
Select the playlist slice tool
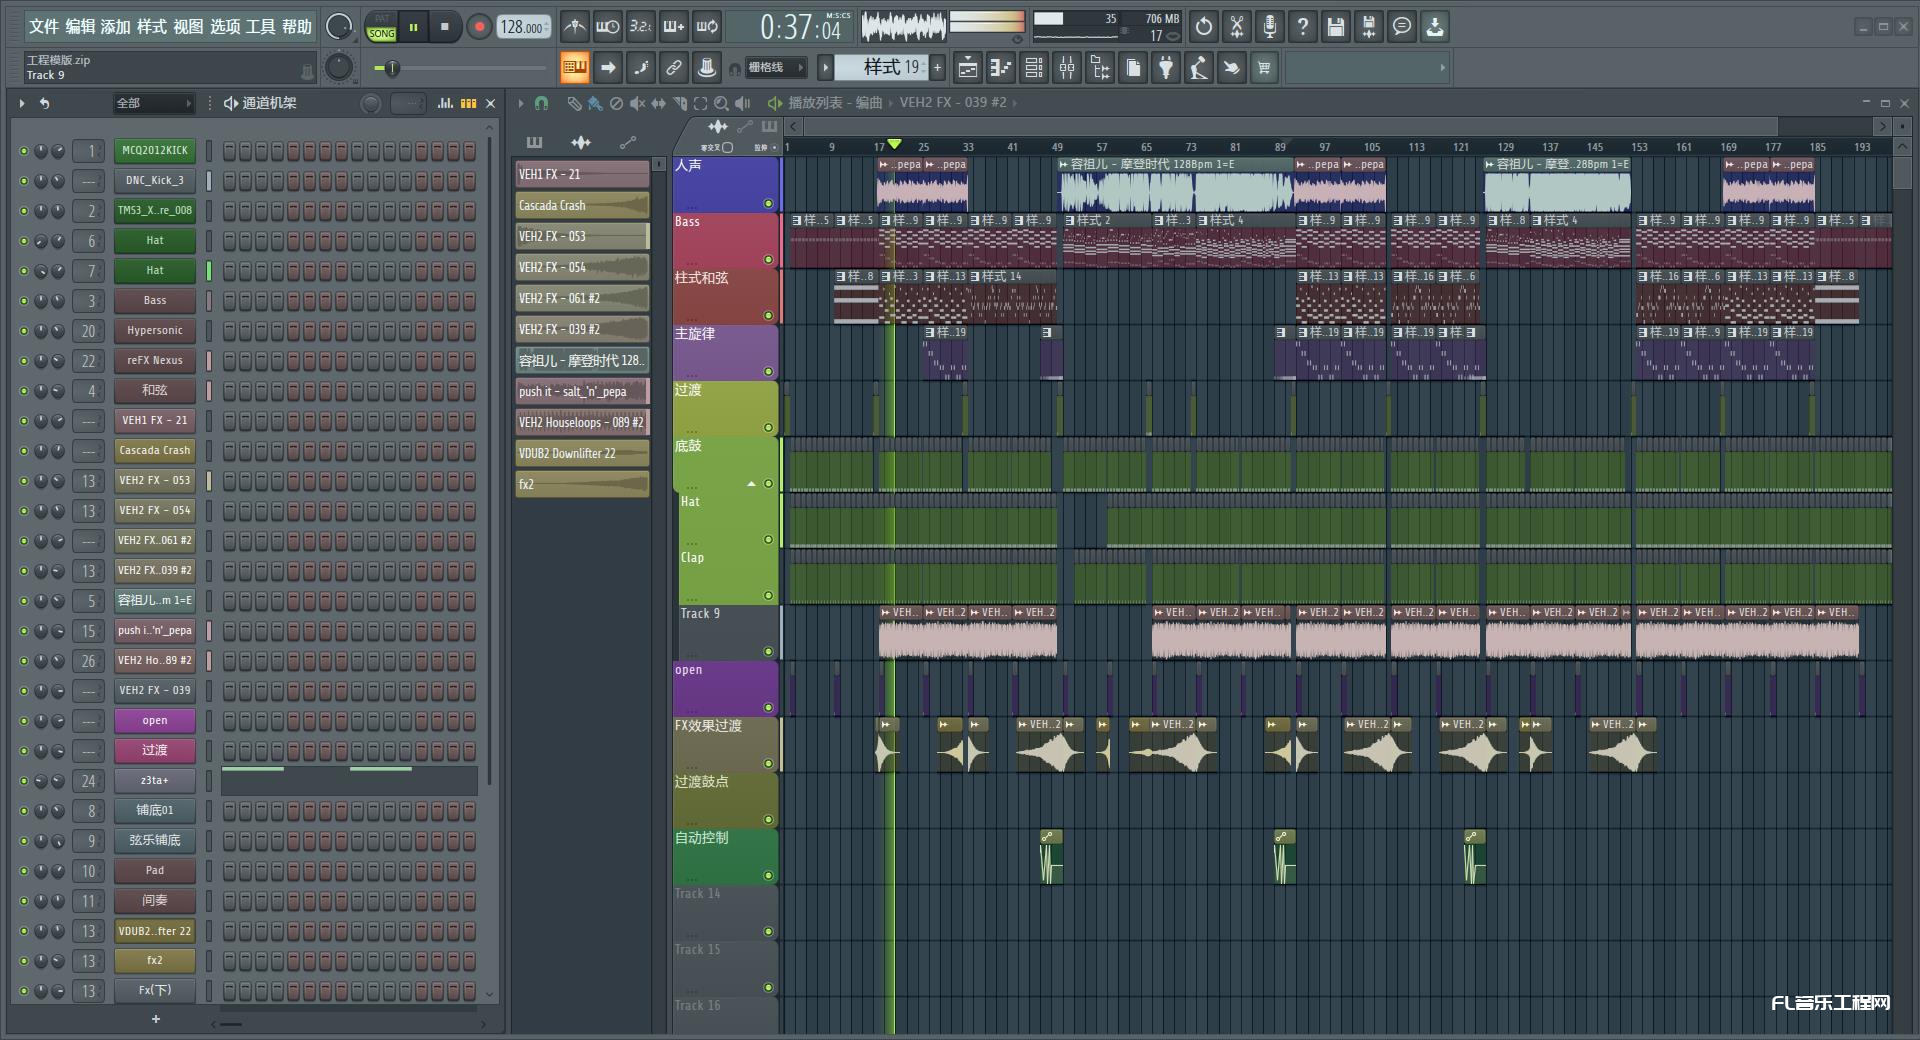(679, 103)
